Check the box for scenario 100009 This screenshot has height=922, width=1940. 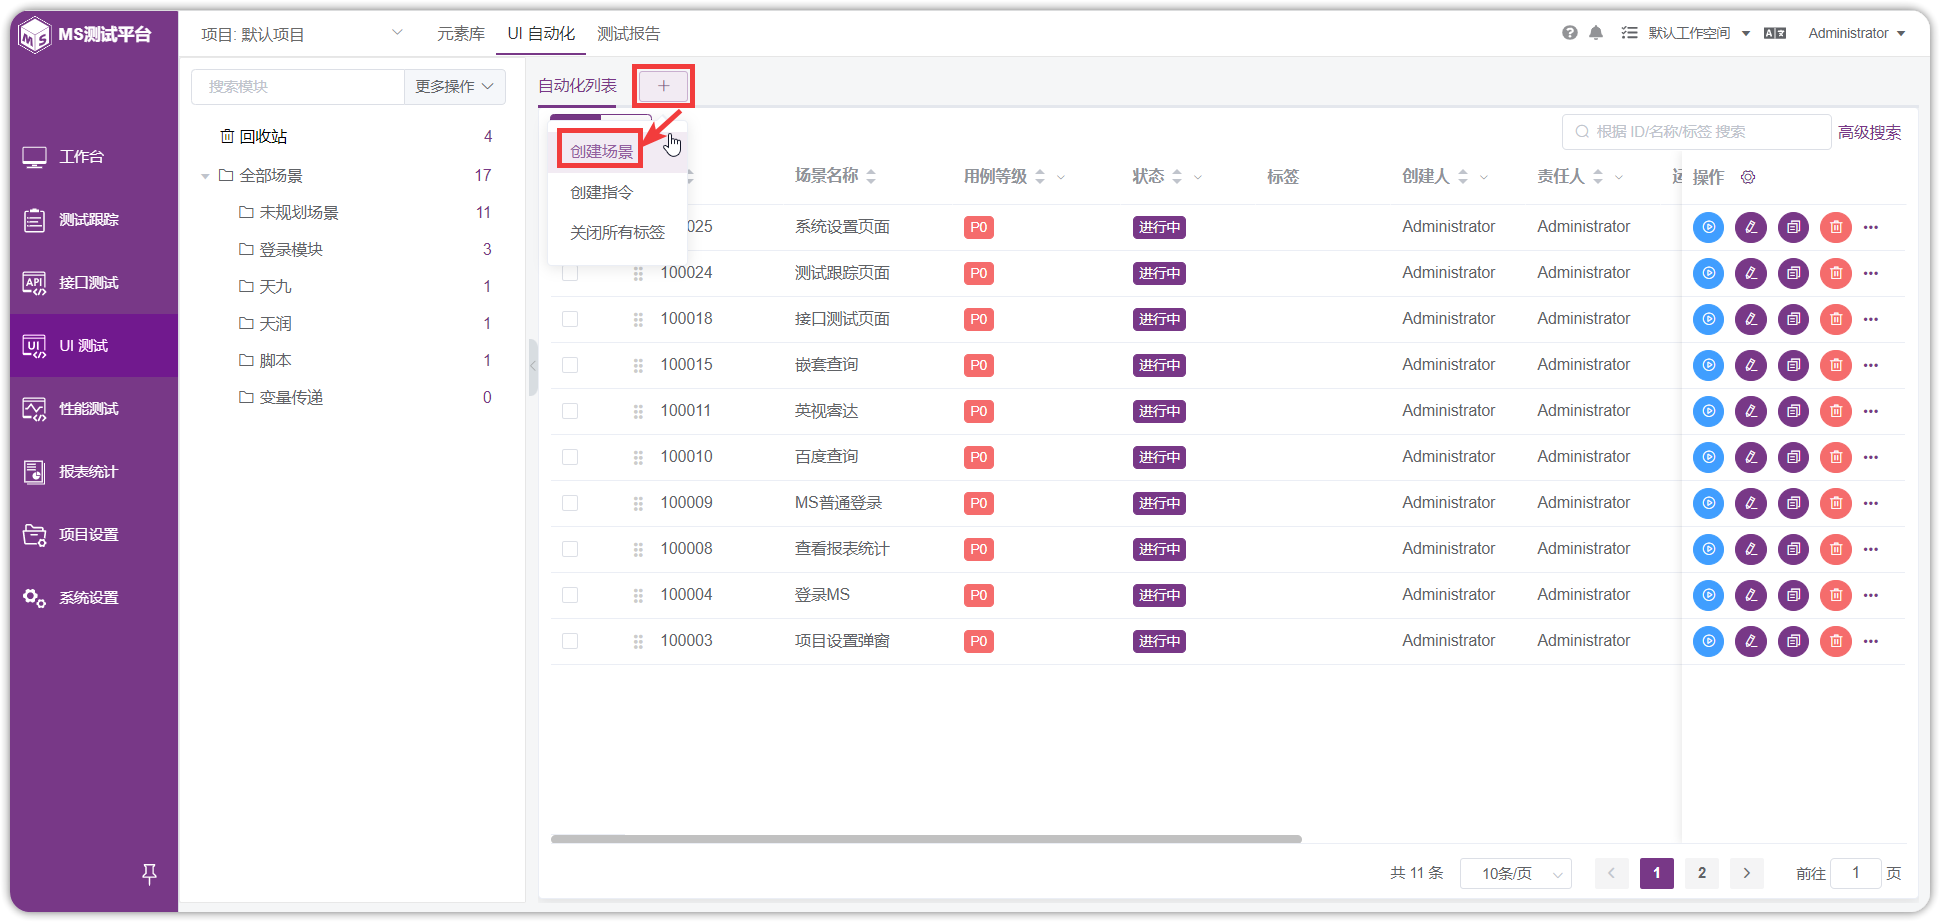(x=570, y=503)
